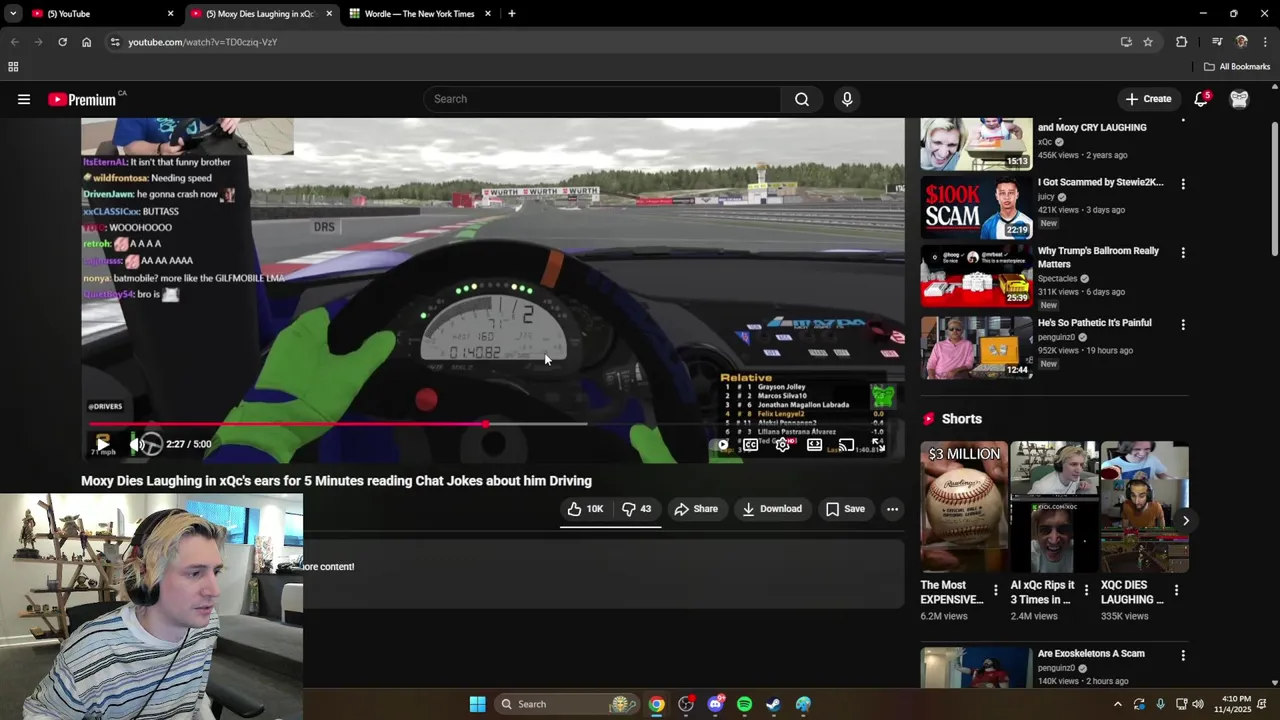The image size is (1280, 720).
Task: Show next Shorts with the arrow
Action: (1185, 520)
